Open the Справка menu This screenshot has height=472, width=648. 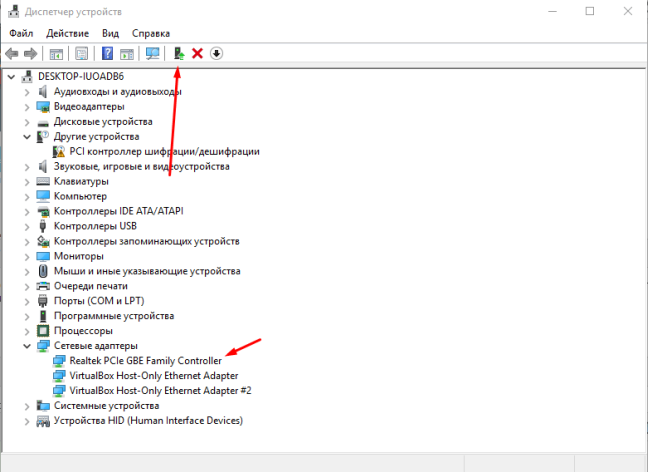[151, 33]
